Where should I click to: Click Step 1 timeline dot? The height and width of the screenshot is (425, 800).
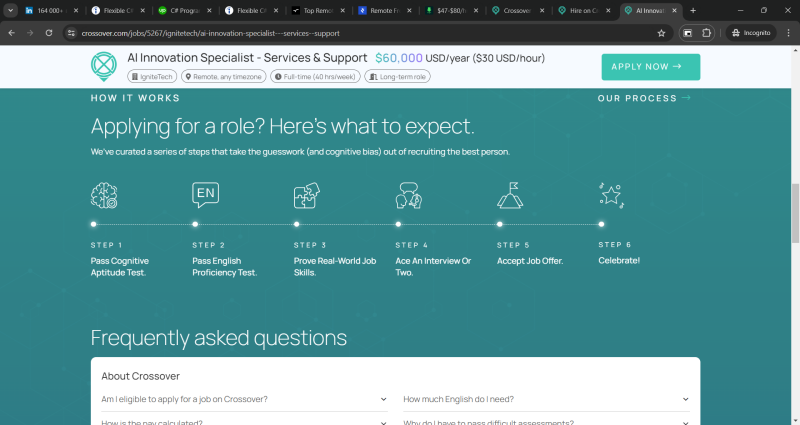click(93, 224)
